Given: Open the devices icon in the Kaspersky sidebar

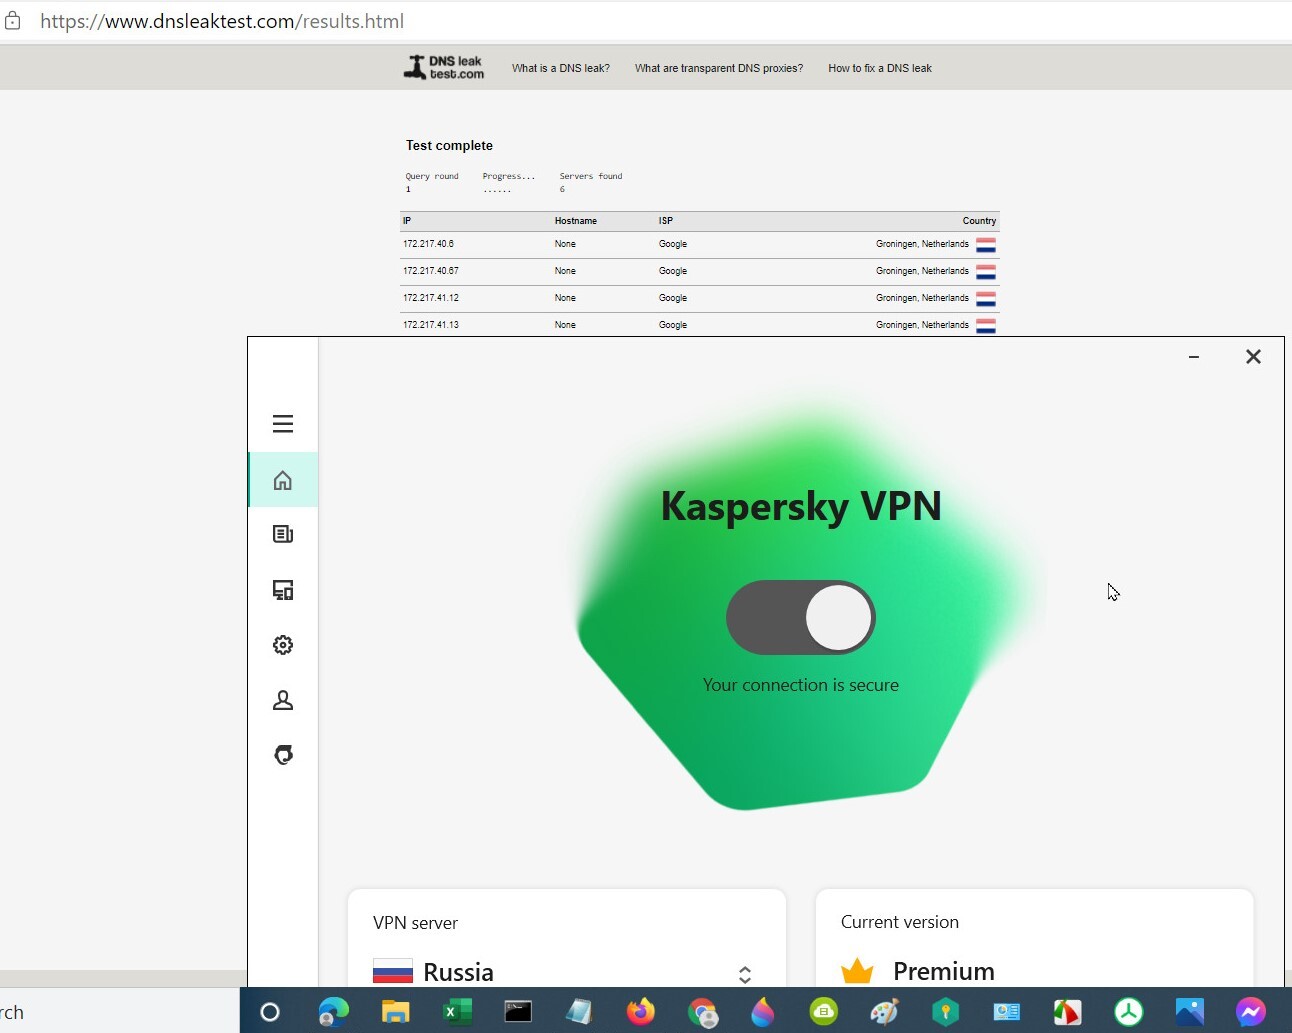Looking at the screenshot, I should [x=283, y=590].
